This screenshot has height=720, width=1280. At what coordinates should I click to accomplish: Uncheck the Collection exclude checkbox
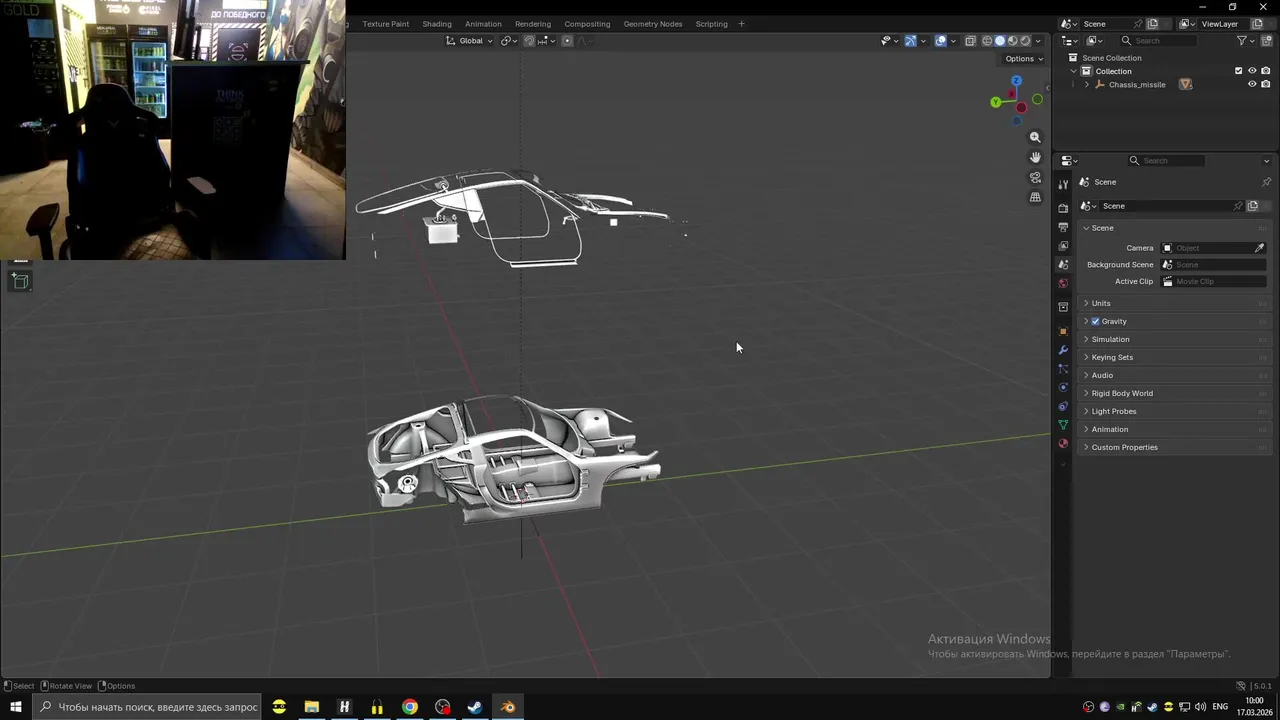(x=1238, y=71)
